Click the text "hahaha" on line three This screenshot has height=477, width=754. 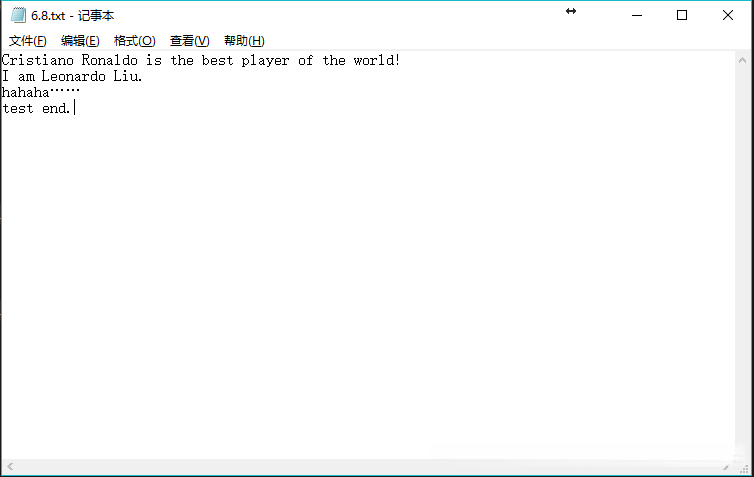[x=25, y=92]
